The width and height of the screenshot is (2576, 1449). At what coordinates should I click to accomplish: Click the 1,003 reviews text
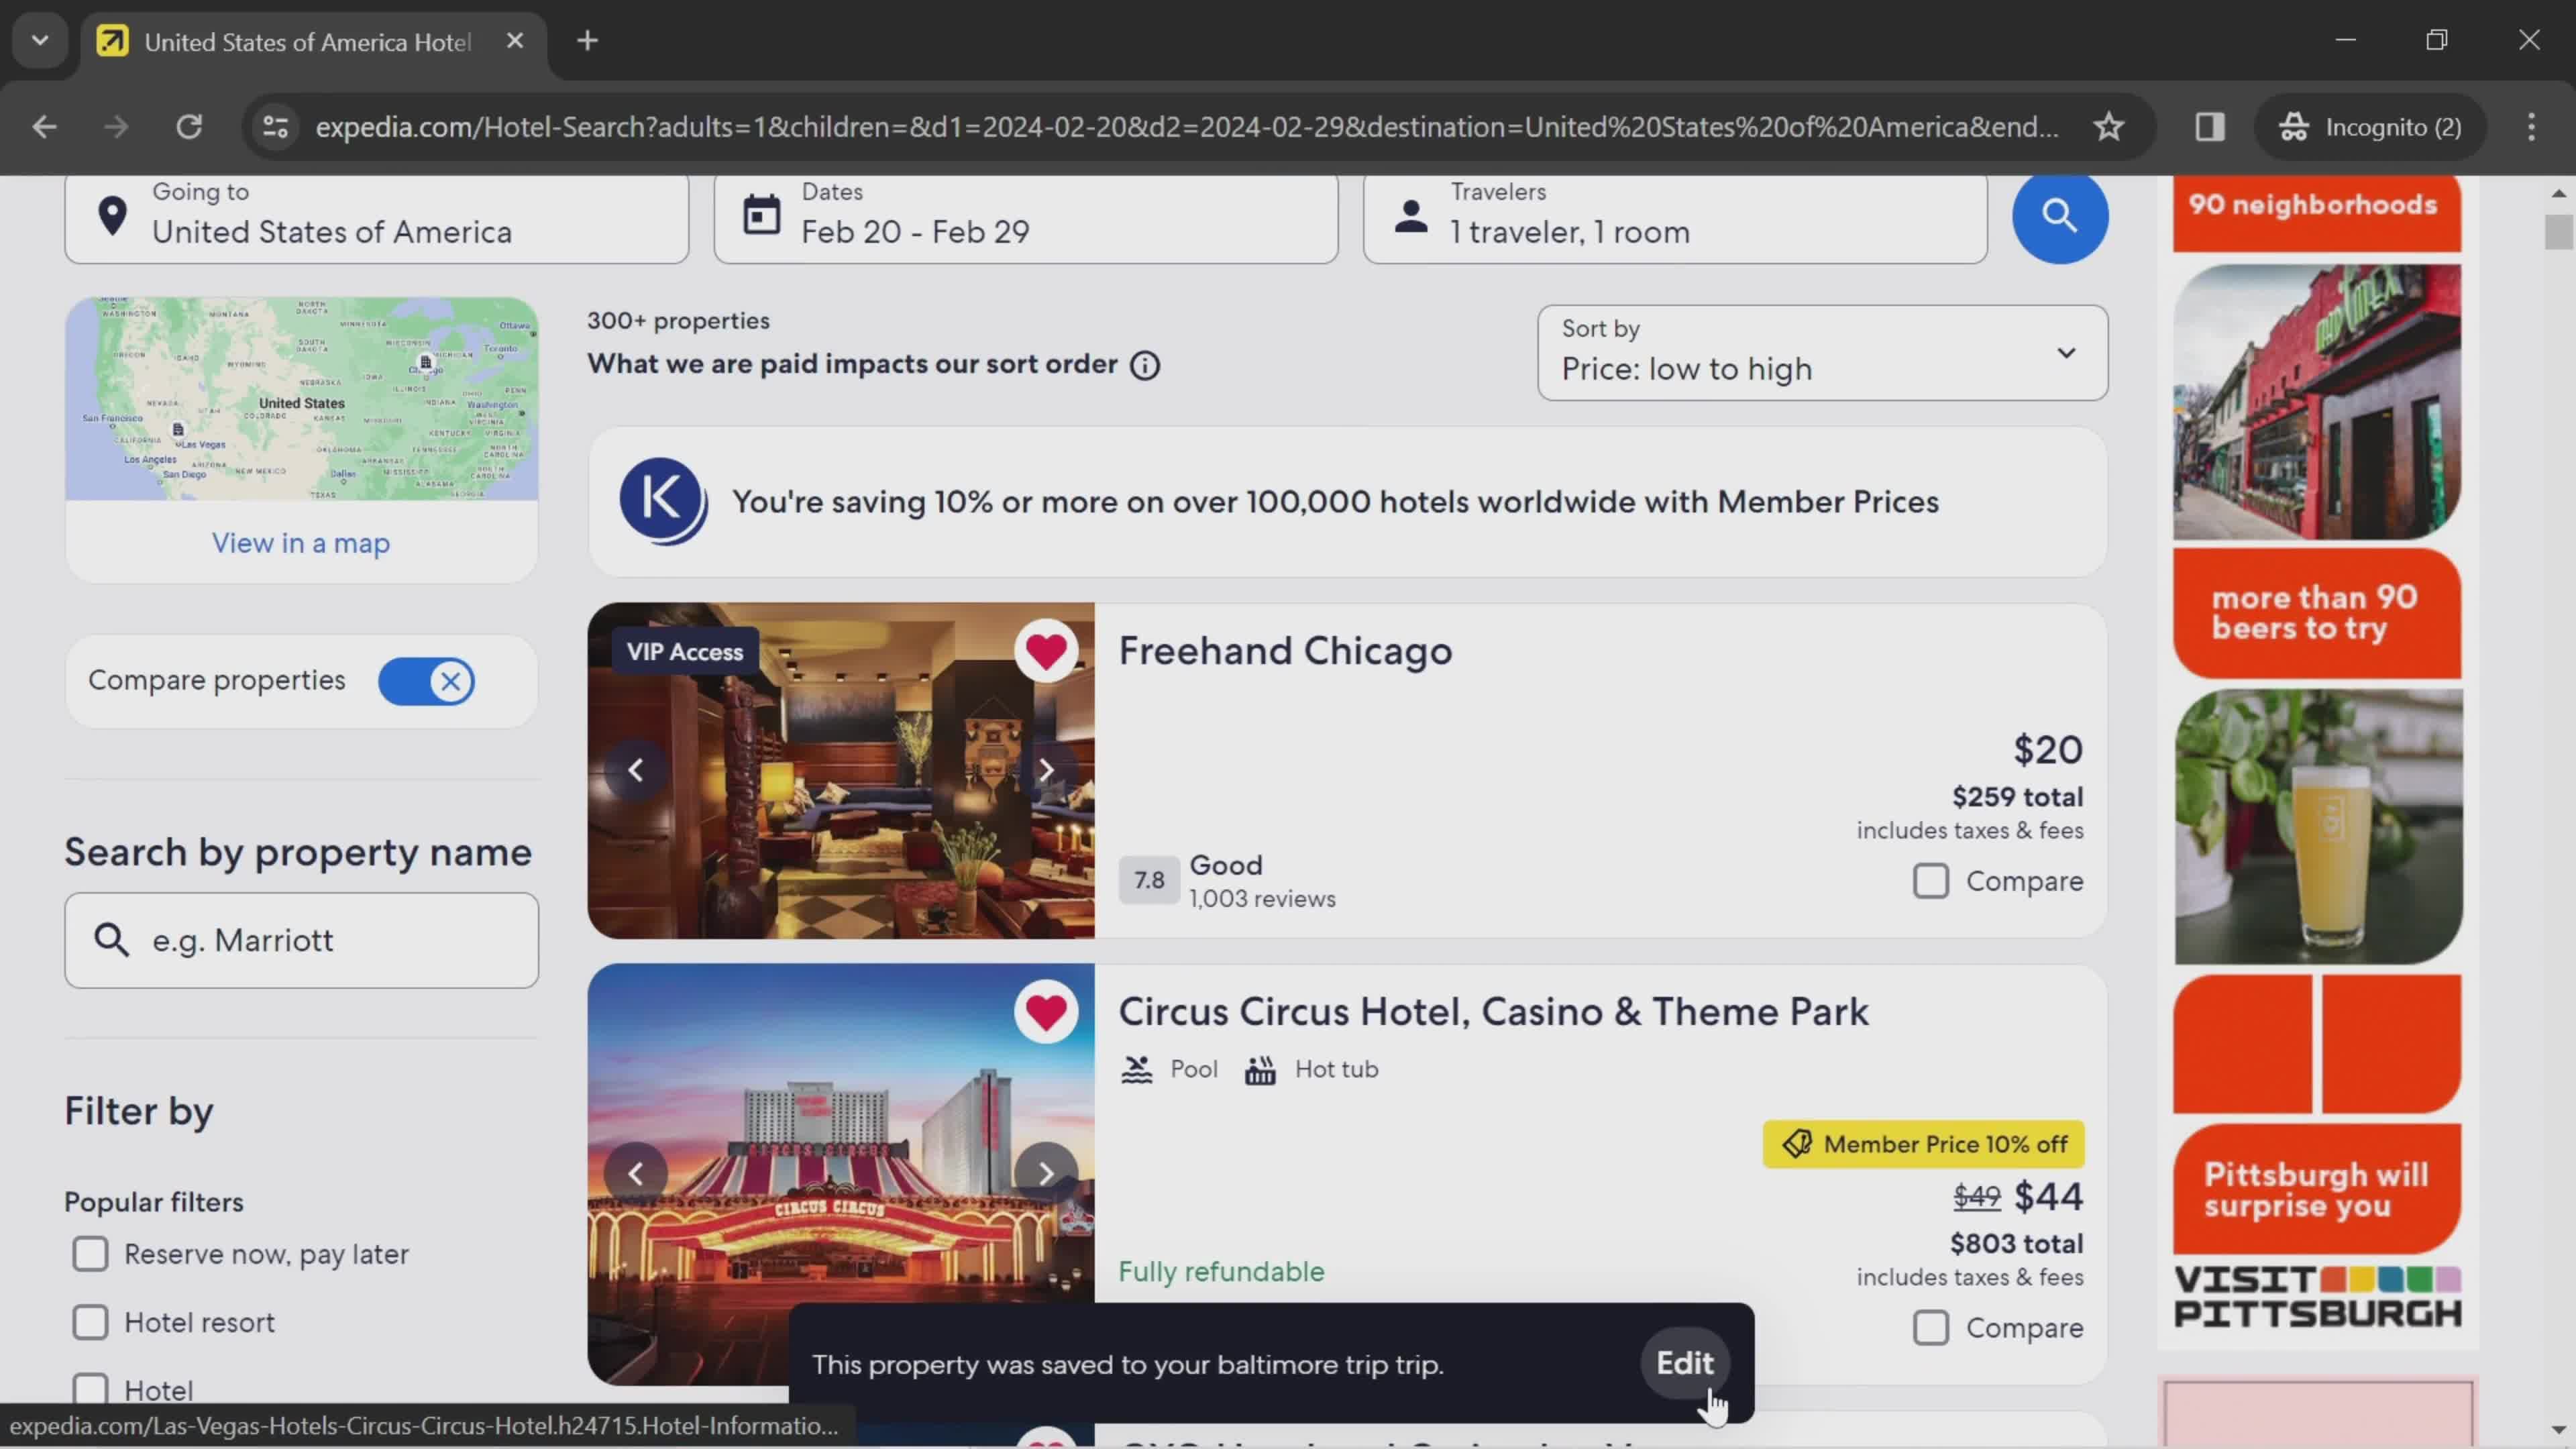1262,899
